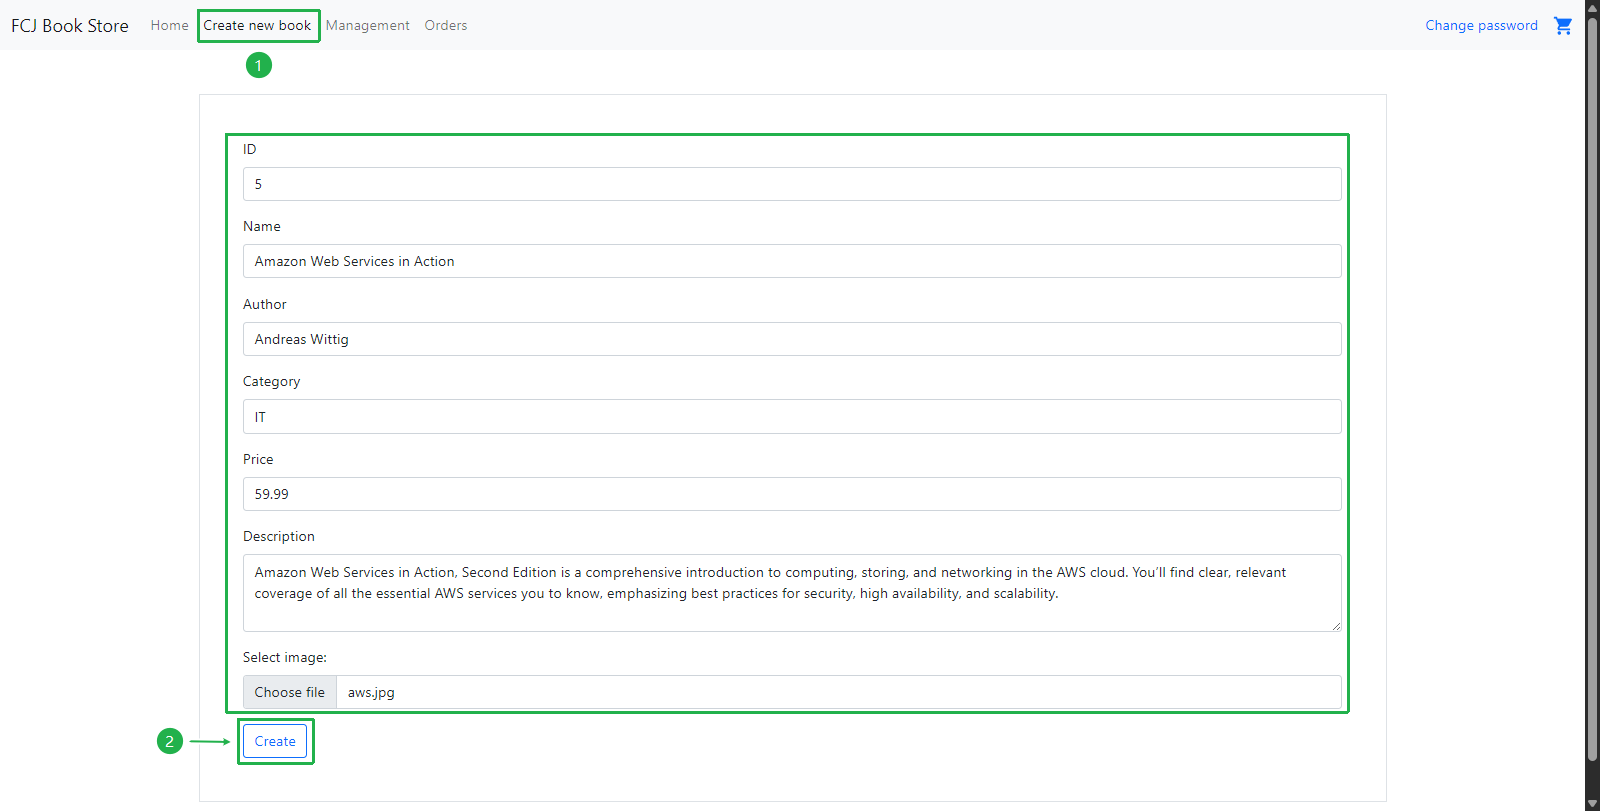1600x811 pixels.
Task: Edit the Name field with Amazon Web Services
Action: click(x=792, y=261)
